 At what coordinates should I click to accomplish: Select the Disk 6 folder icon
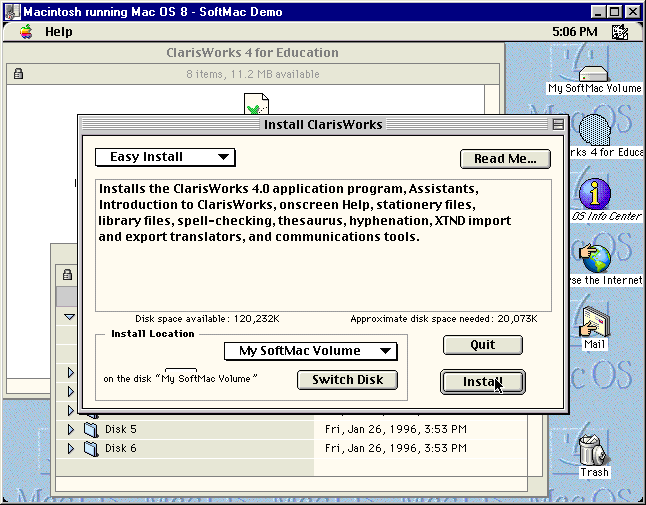click(x=91, y=449)
